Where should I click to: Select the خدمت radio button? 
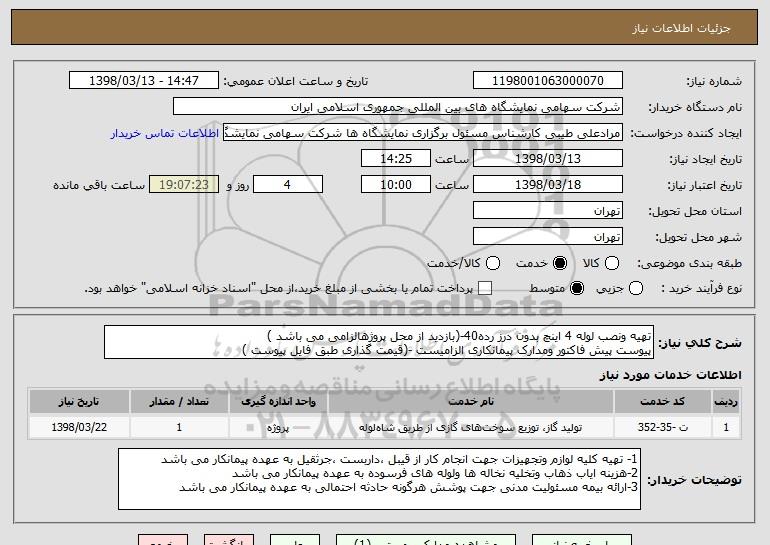pyautogui.click(x=559, y=263)
